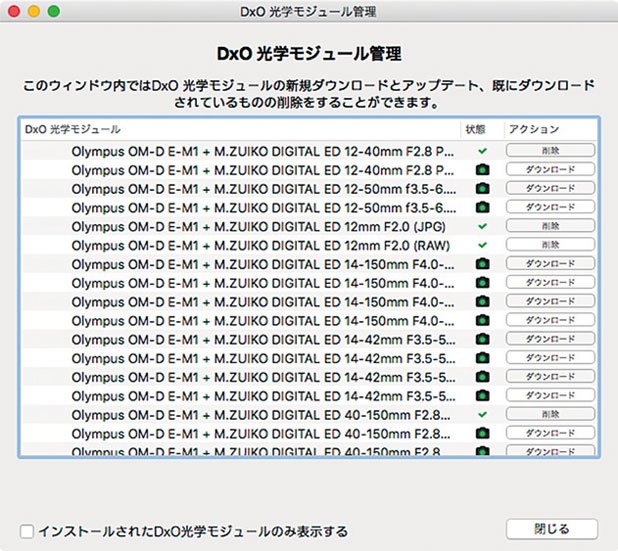The width and height of the screenshot is (618, 551).
Task: Select the installed 12-40mm F2.8 row with the checkmark
Action: pos(309,151)
